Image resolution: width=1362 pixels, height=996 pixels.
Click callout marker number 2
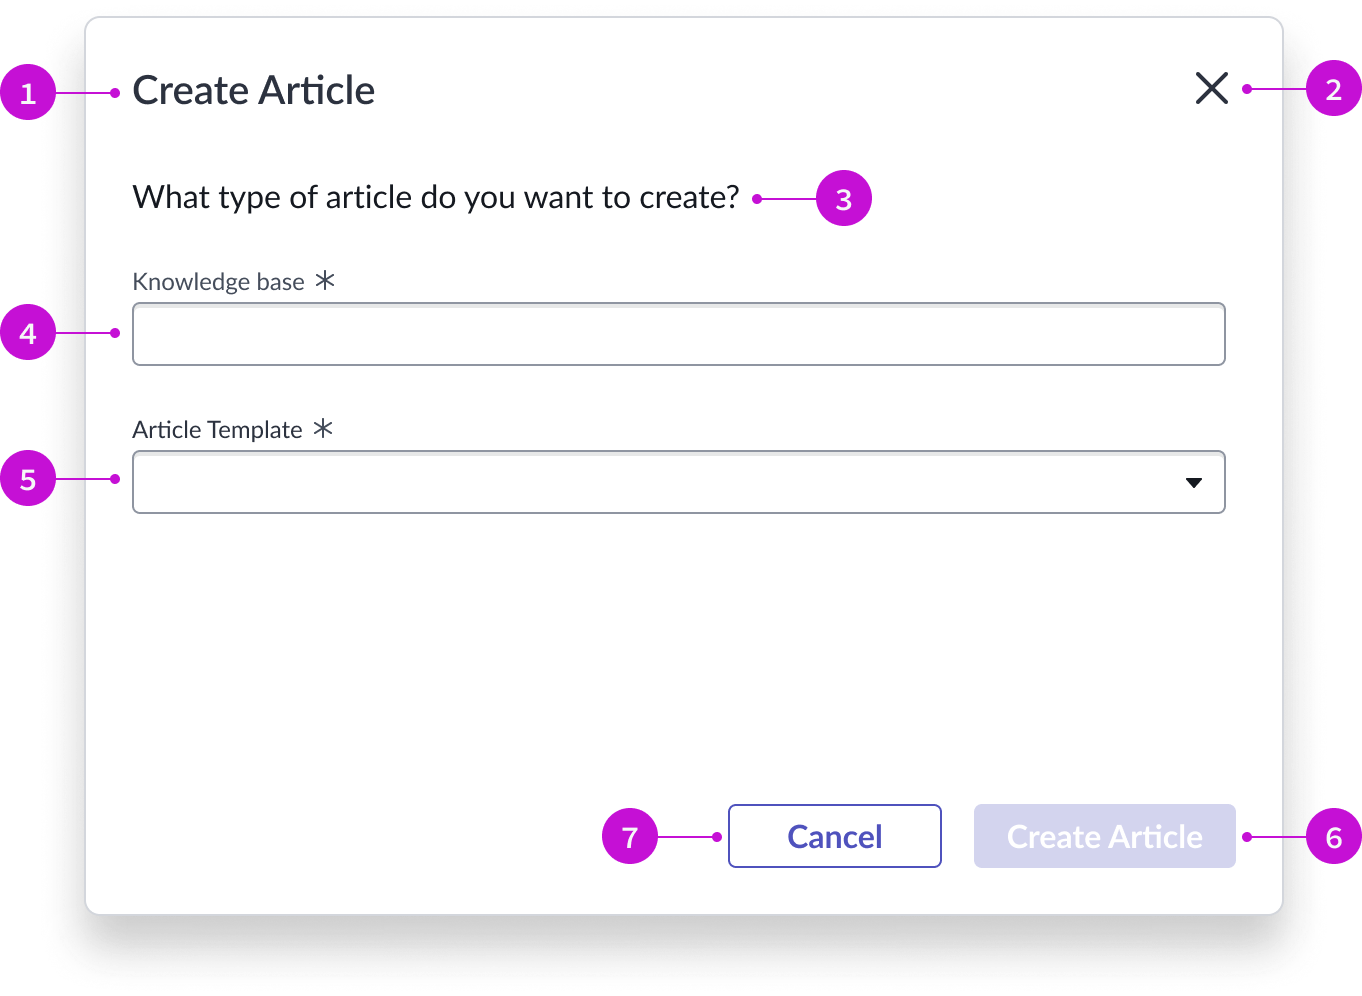click(1334, 89)
